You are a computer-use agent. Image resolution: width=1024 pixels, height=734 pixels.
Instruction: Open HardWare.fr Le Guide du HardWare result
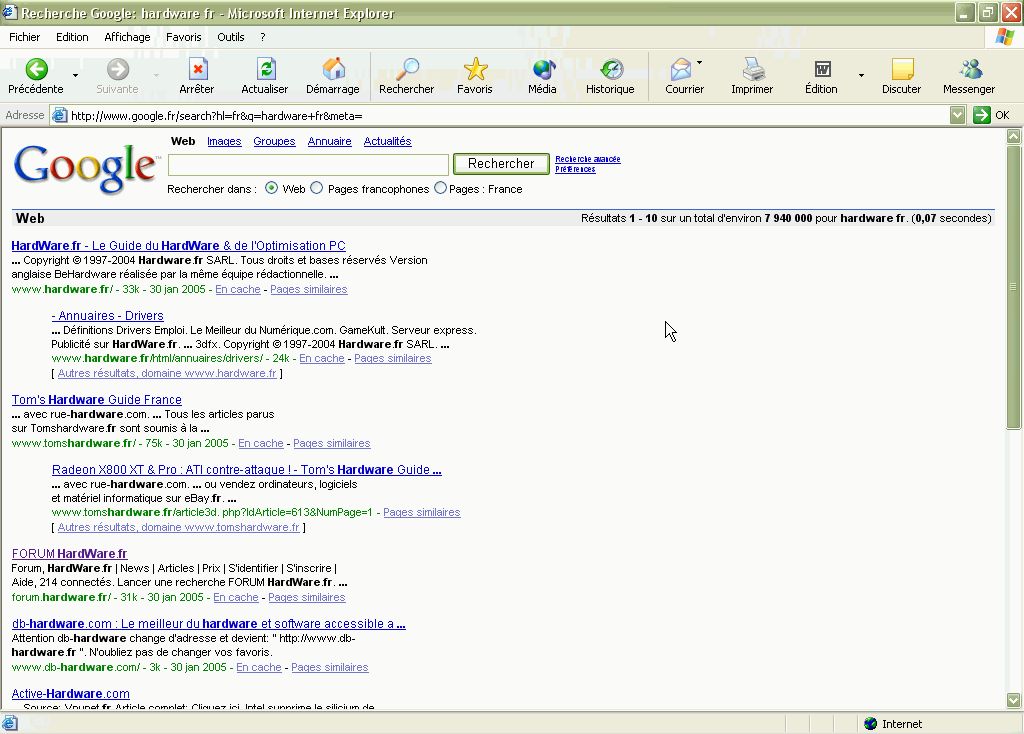(178, 246)
